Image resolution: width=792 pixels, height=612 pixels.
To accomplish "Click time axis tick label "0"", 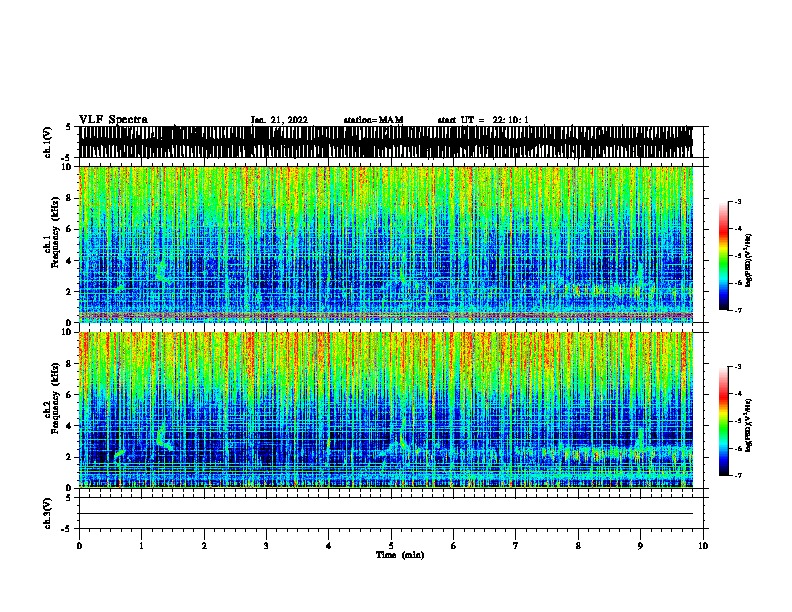I will click(x=79, y=546).
